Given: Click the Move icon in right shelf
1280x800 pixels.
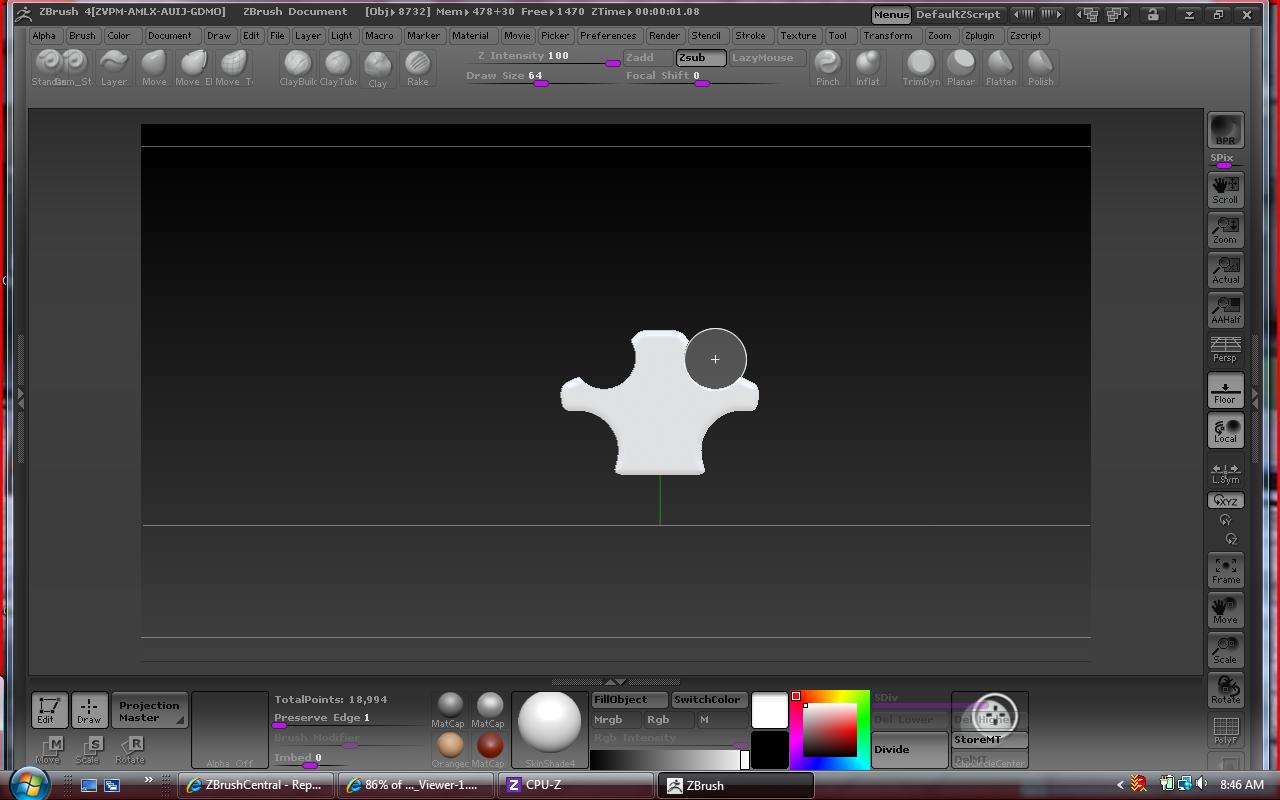Looking at the screenshot, I should pyautogui.click(x=1226, y=610).
